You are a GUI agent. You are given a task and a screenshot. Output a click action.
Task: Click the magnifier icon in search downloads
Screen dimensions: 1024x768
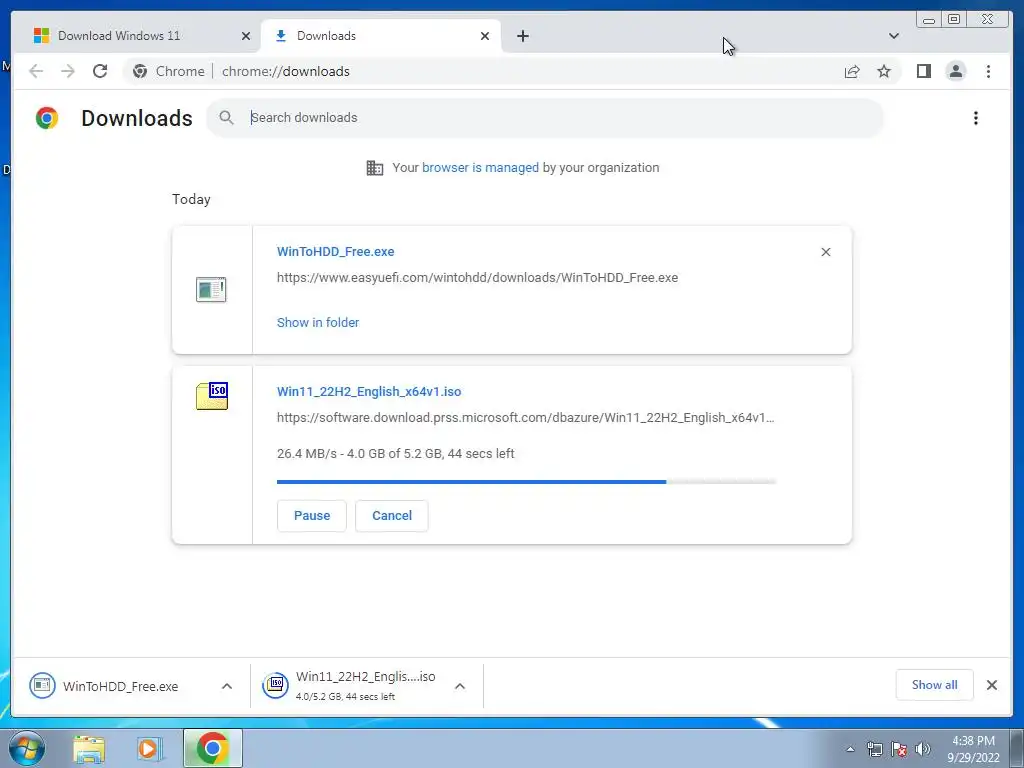click(226, 118)
